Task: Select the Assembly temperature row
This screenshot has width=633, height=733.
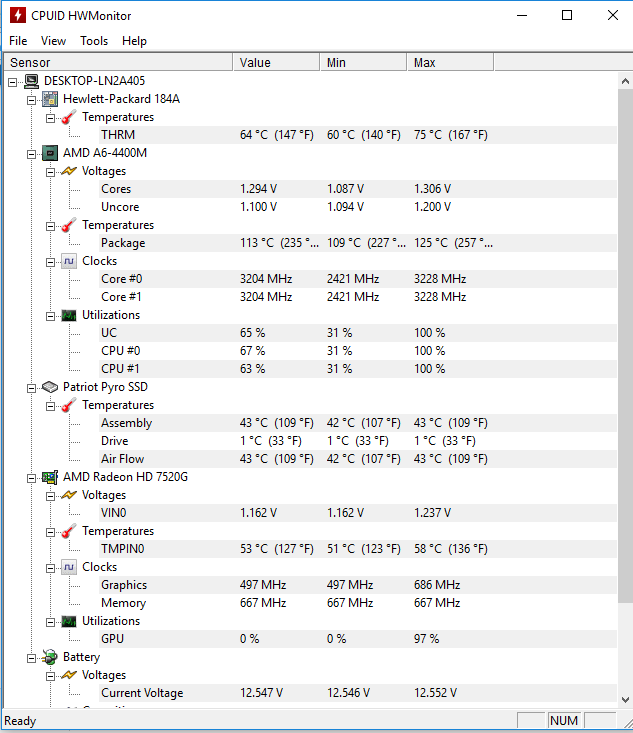Action: 358,423
